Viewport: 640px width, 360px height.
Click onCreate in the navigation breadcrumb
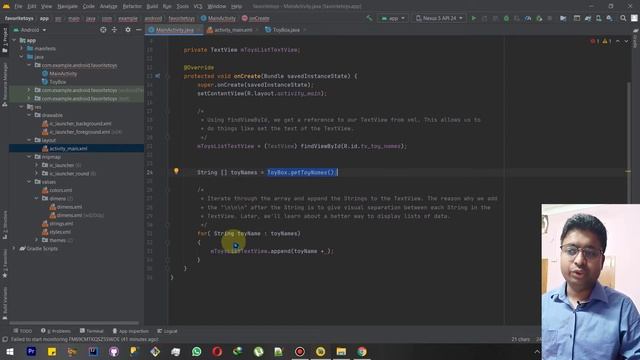point(256,18)
